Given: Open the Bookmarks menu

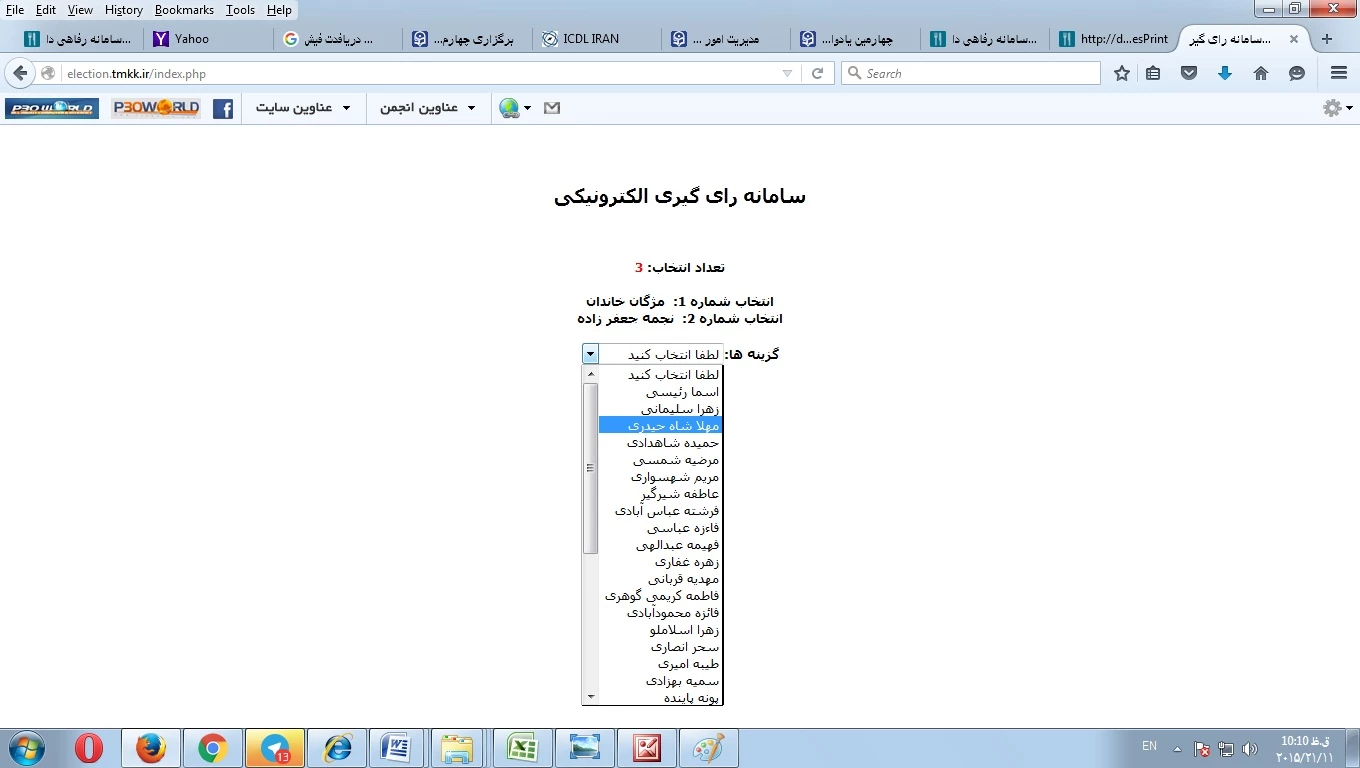Looking at the screenshot, I should [184, 10].
